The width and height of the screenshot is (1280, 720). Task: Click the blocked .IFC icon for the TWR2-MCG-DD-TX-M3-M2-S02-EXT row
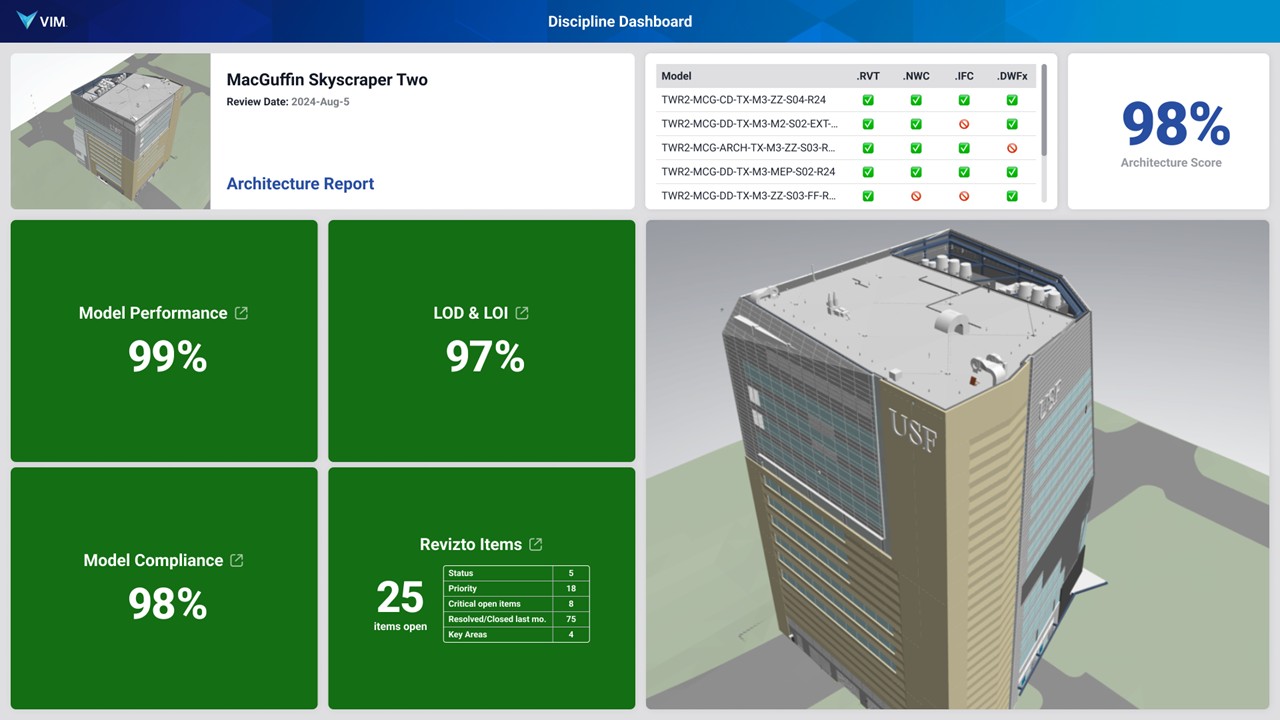964,124
